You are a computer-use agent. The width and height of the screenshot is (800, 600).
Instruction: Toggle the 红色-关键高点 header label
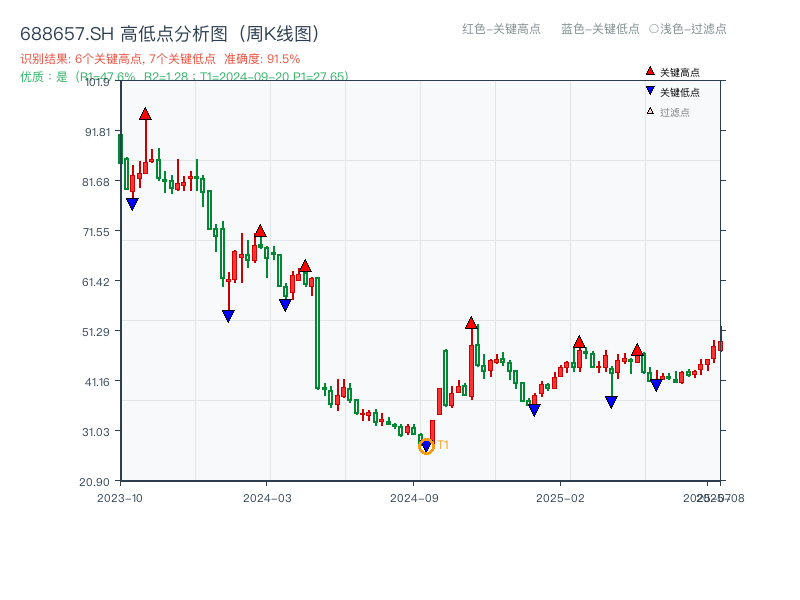click(501, 29)
